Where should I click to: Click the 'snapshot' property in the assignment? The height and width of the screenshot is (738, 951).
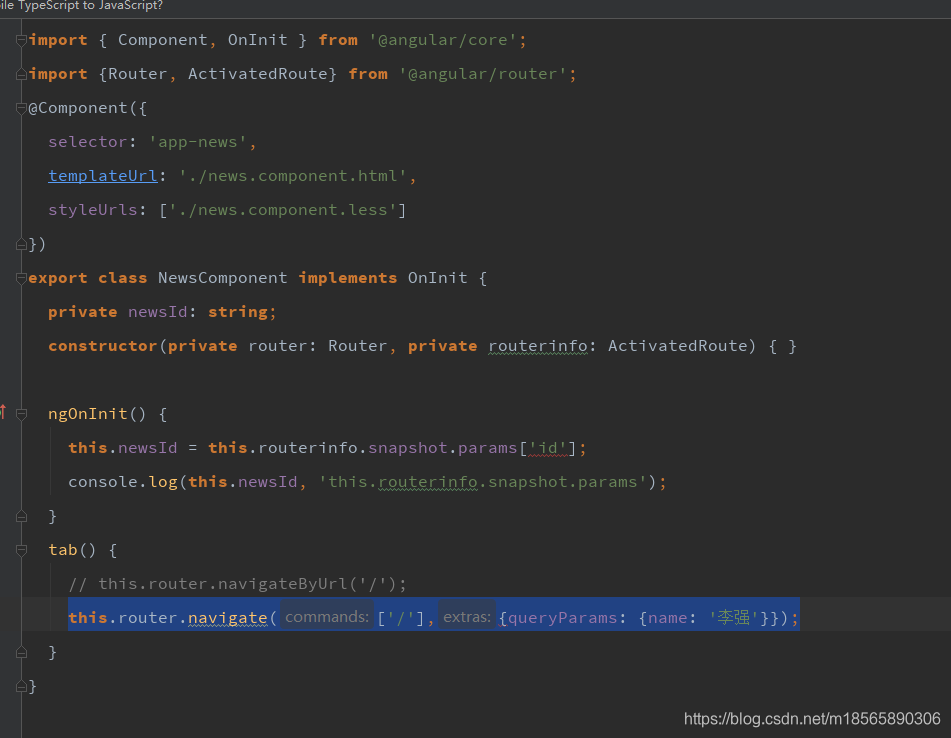pos(408,448)
